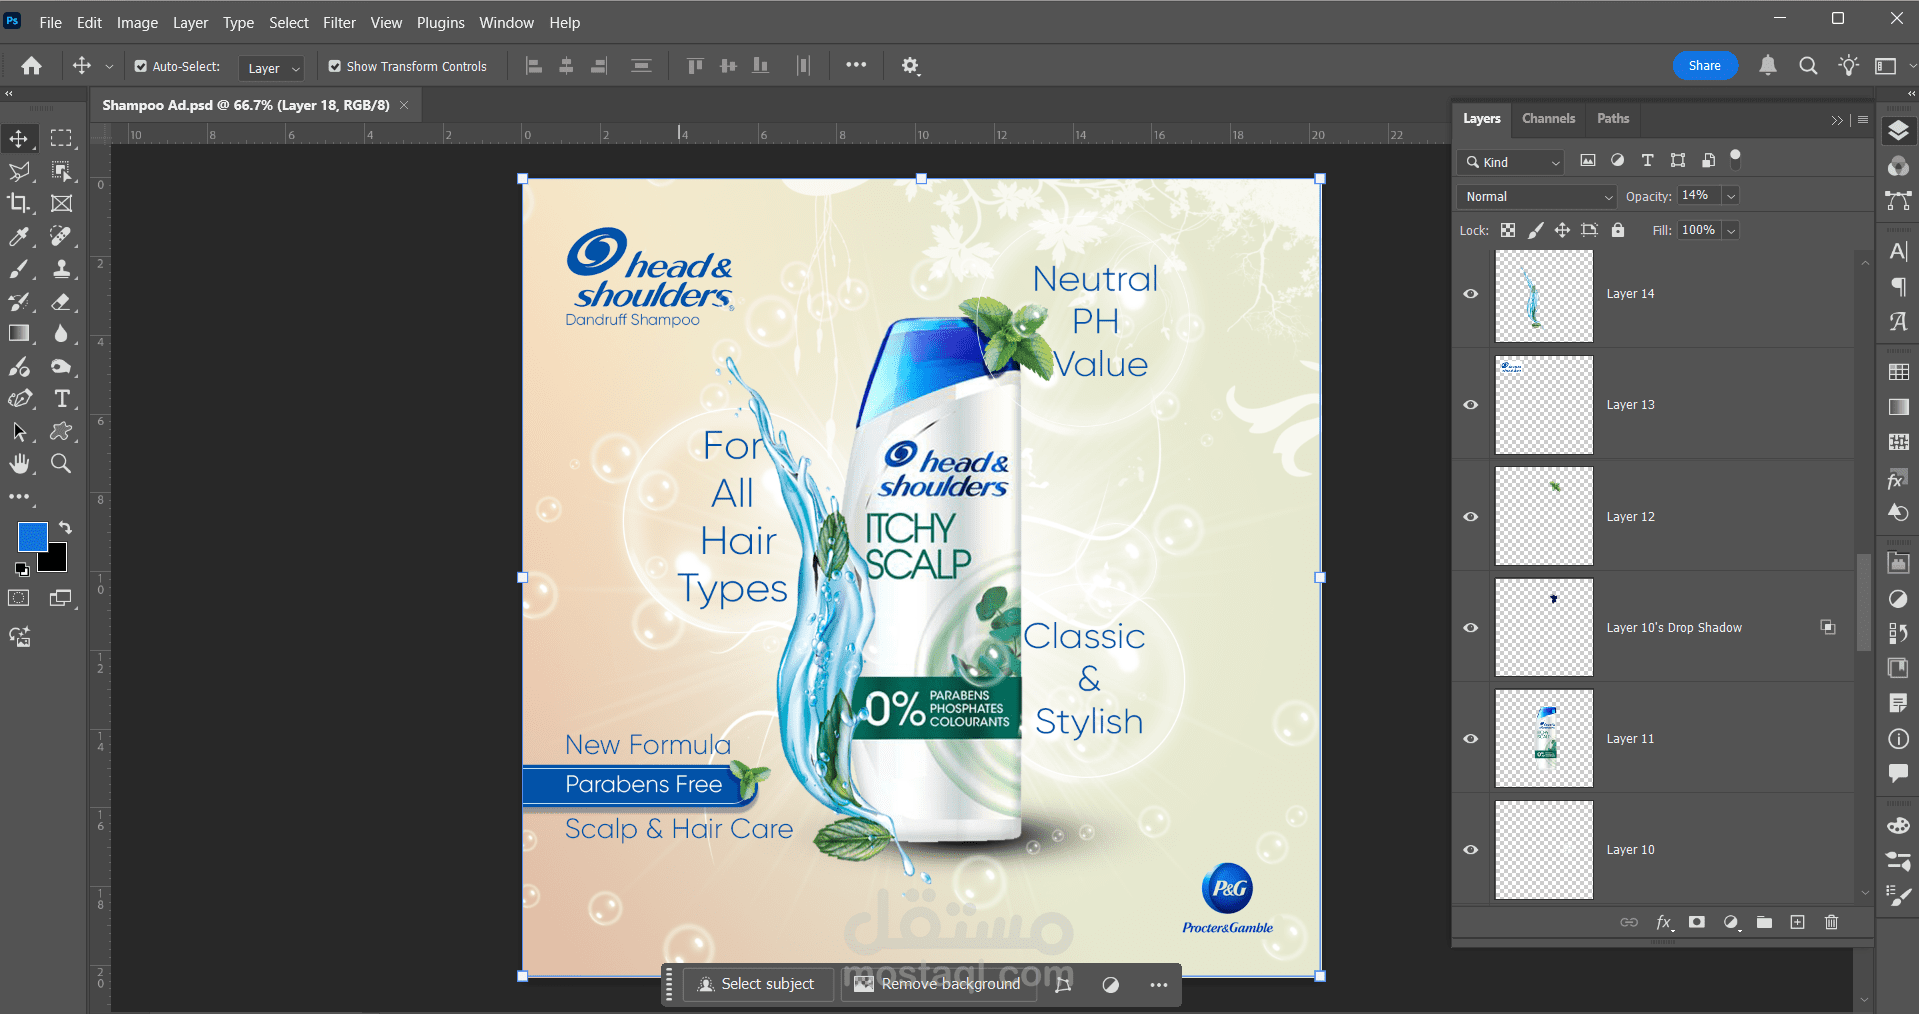Image resolution: width=1919 pixels, height=1014 pixels.
Task: Toggle Show Transform Controls checkbox
Action: (x=335, y=67)
